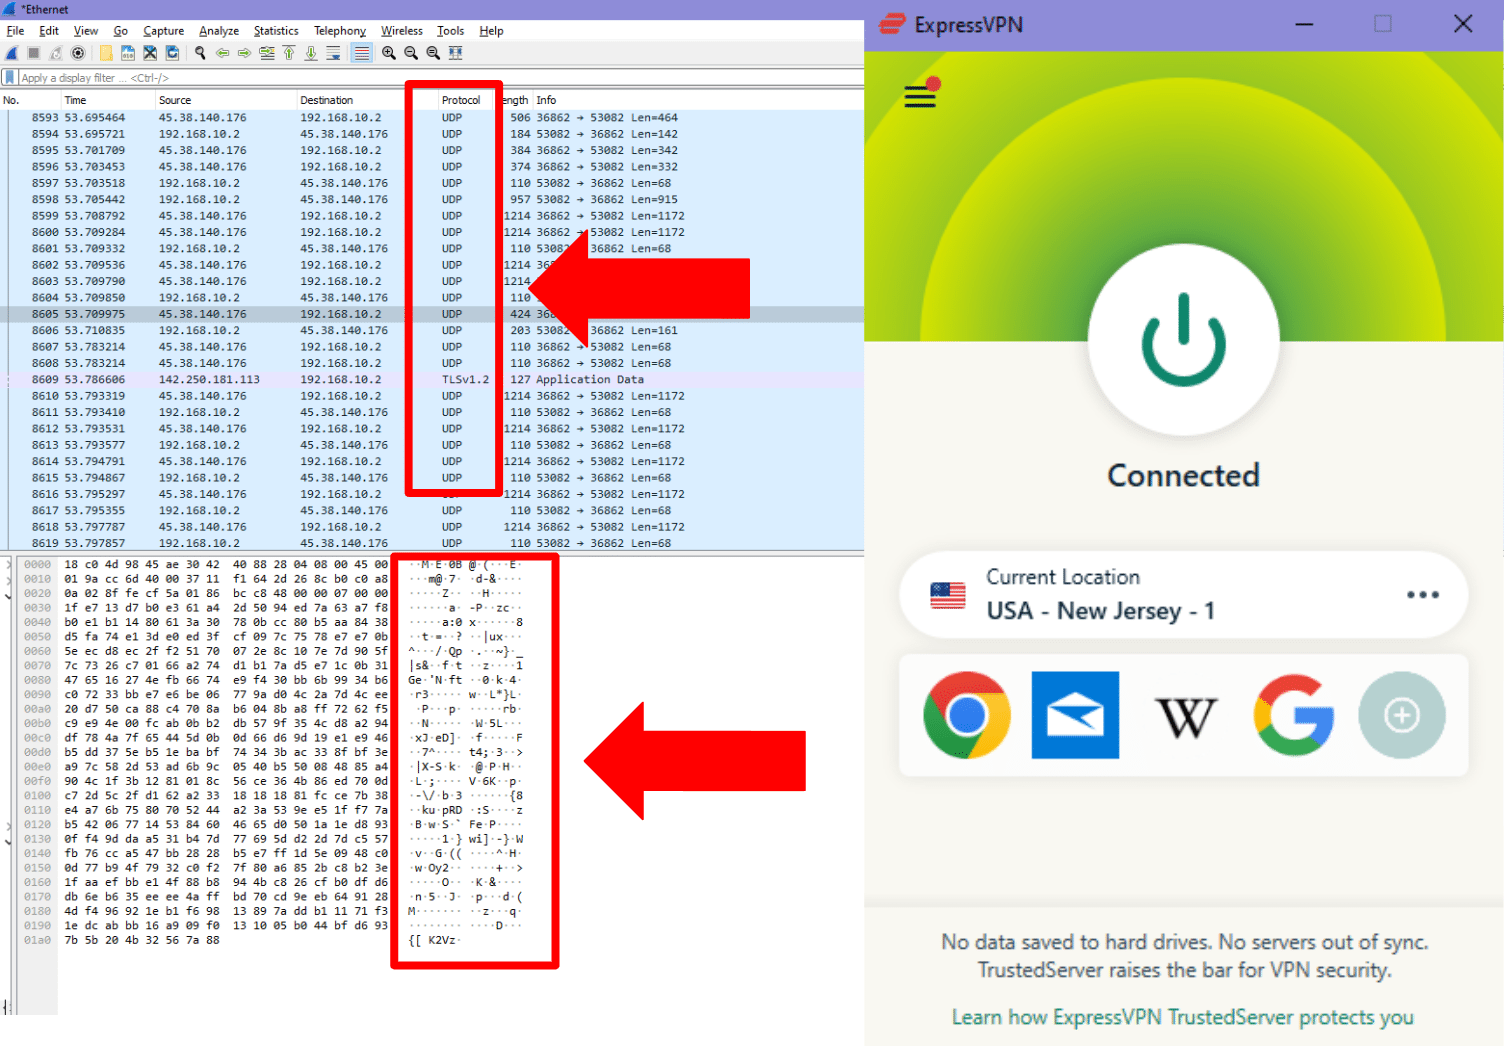Go back in packet history
Viewport: 1504px width, 1046px height.
(222, 53)
